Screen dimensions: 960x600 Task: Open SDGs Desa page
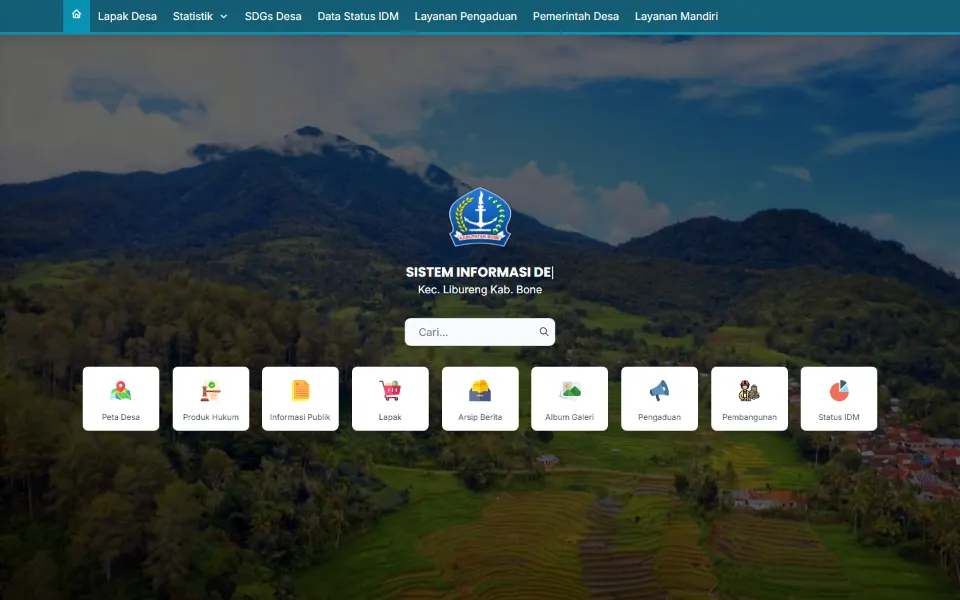(x=273, y=17)
